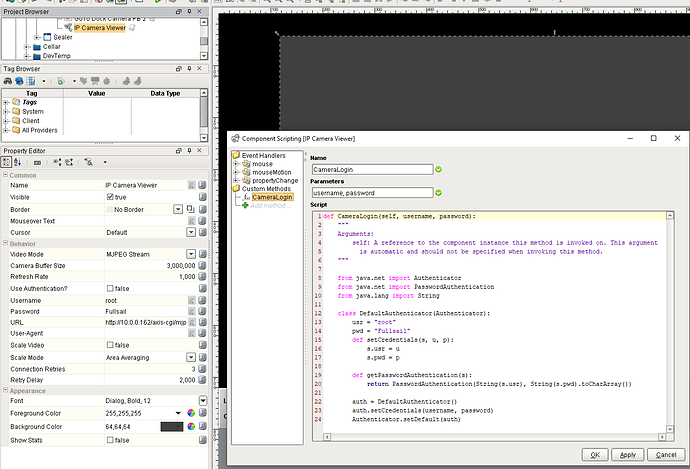This screenshot has height=469, width=690.
Task: Click the edit text icon for the Password property
Action: click(x=192, y=311)
